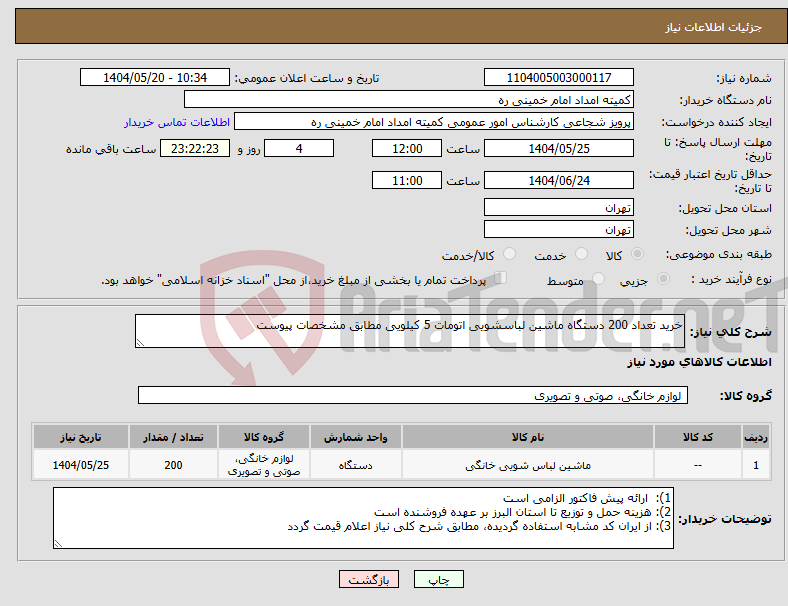The height and width of the screenshot is (606, 788).
Task: Click the تاریخ نیاز column header
Action: coord(80,437)
